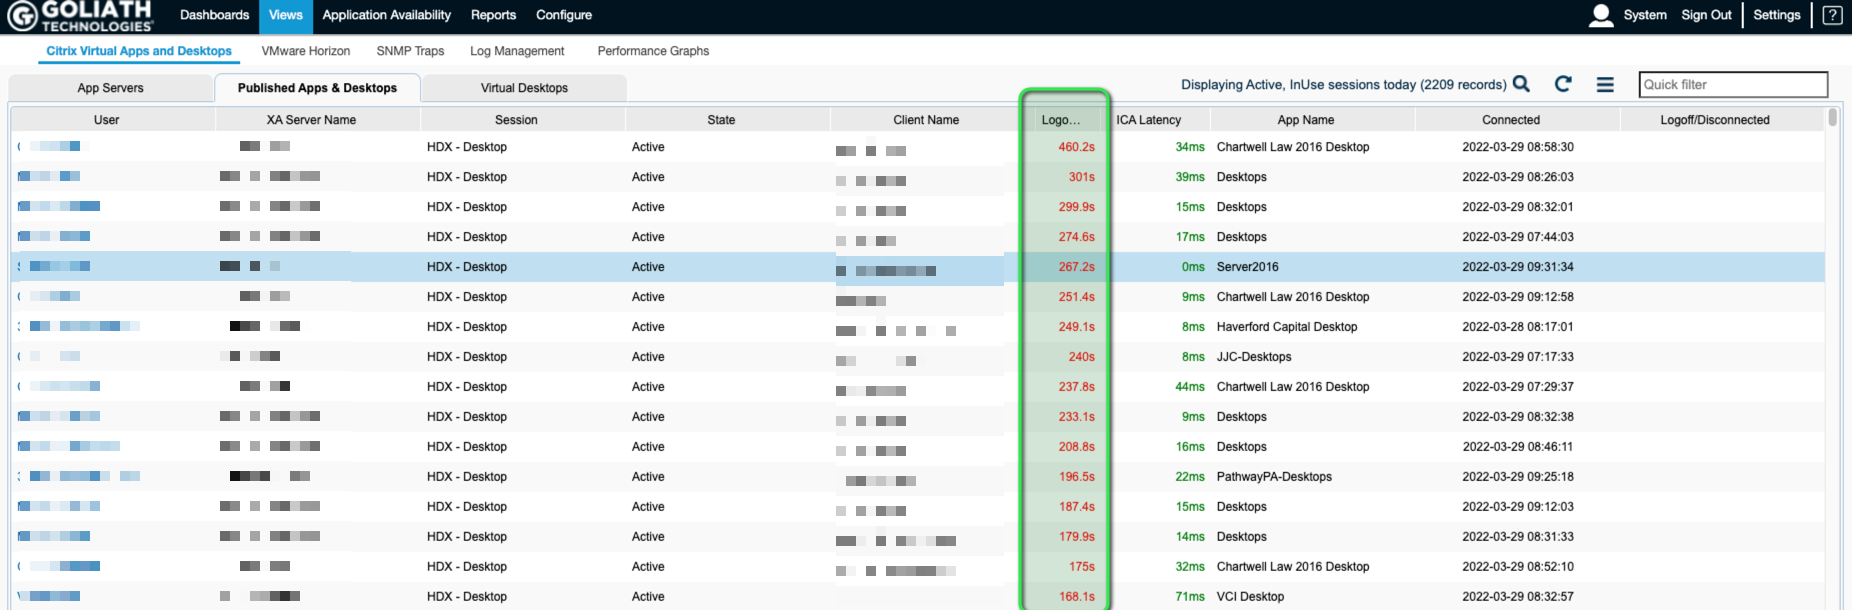
Task: Select the Views menu item
Action: [285, 15]
